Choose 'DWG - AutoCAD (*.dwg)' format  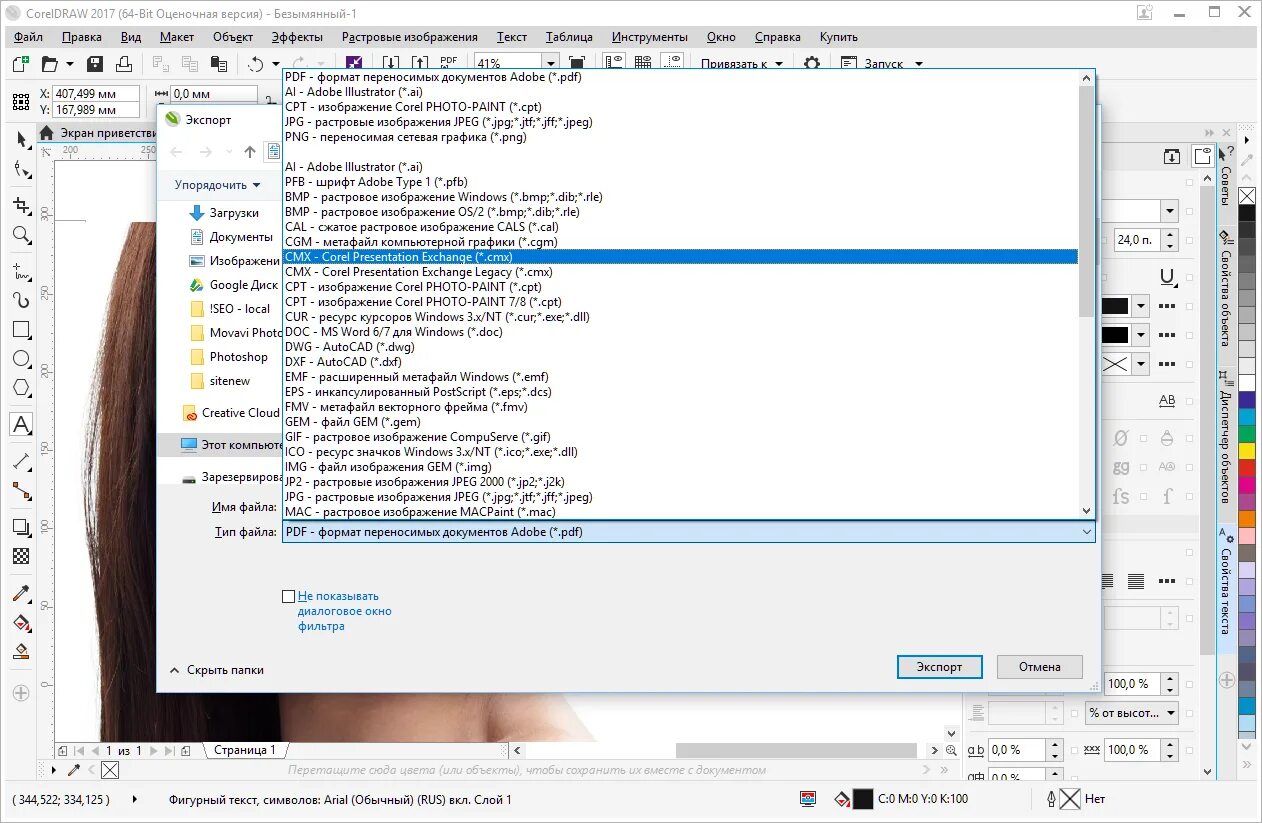click(x=680, y=347)
